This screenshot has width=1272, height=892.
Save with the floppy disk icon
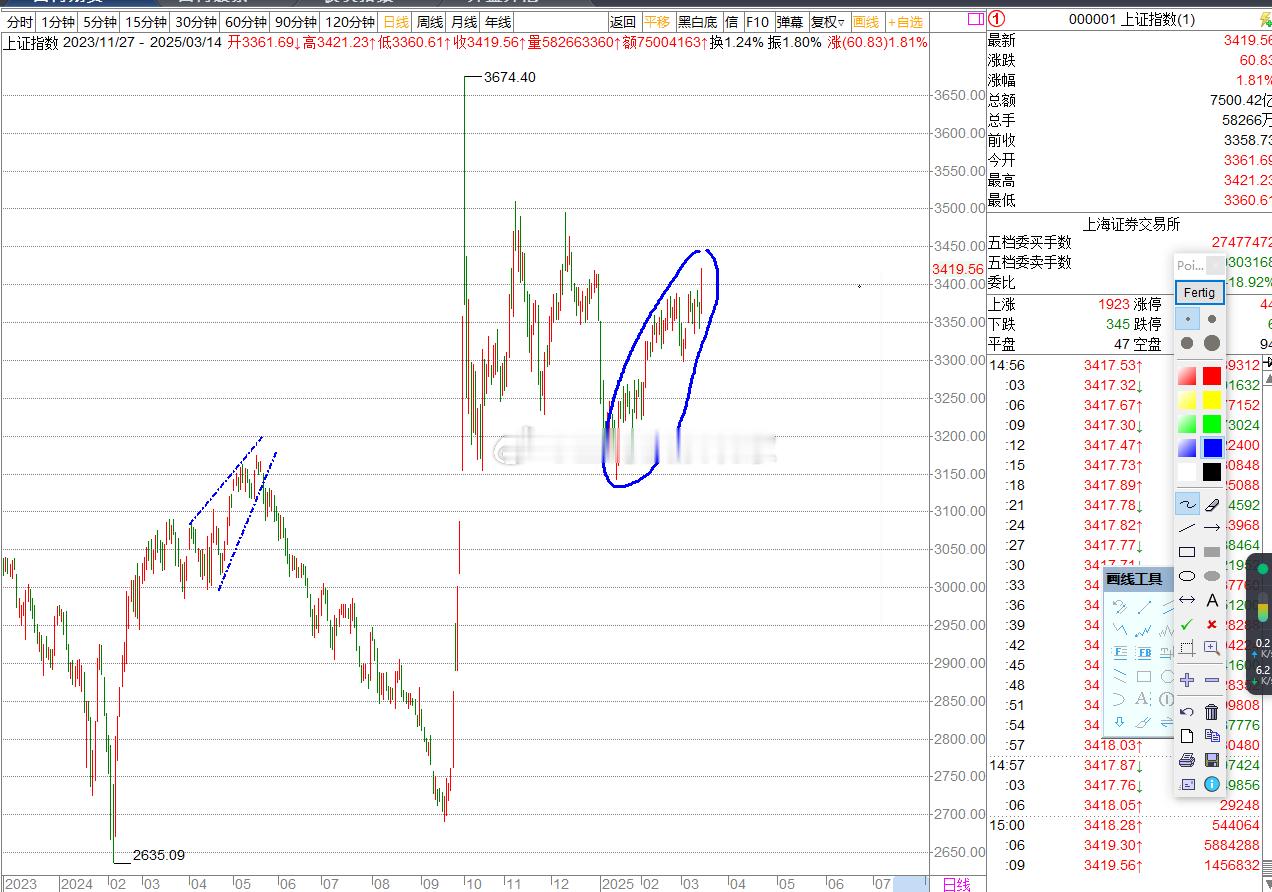coord(1212,760)
